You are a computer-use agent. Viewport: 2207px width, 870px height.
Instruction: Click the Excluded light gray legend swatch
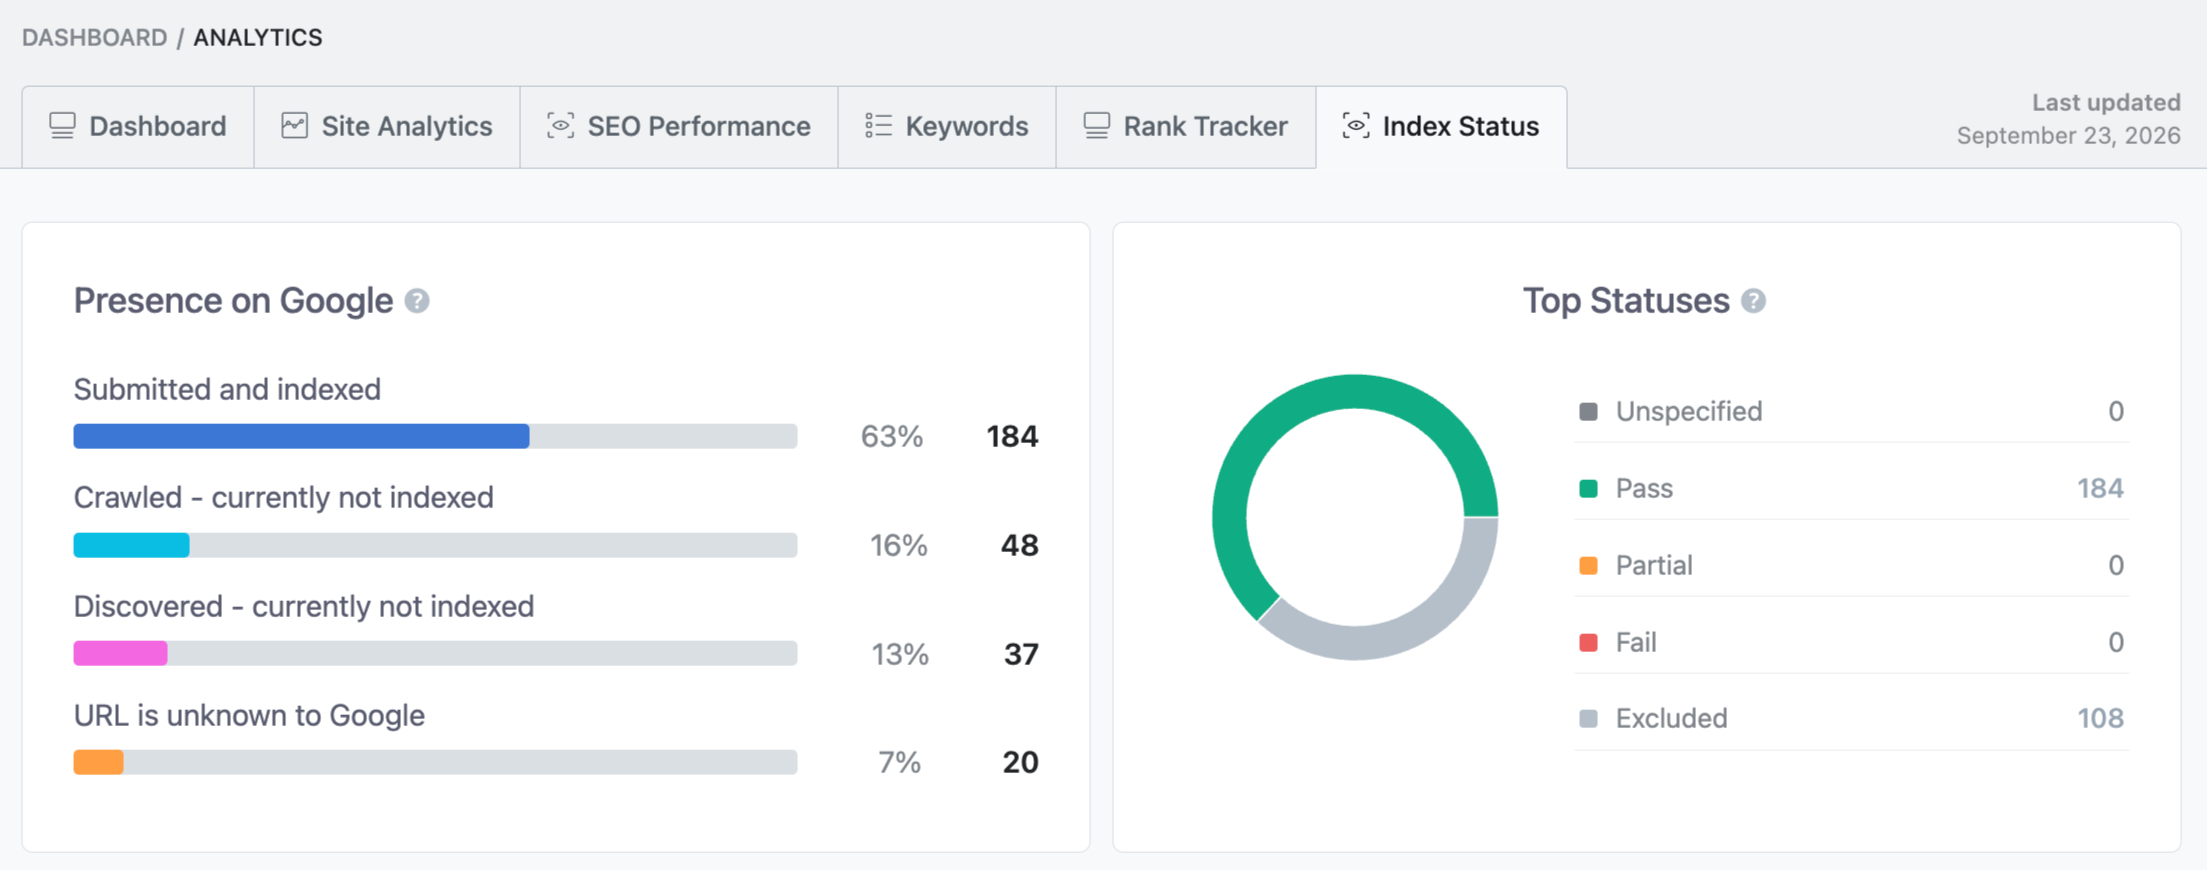pos(1588,719)
